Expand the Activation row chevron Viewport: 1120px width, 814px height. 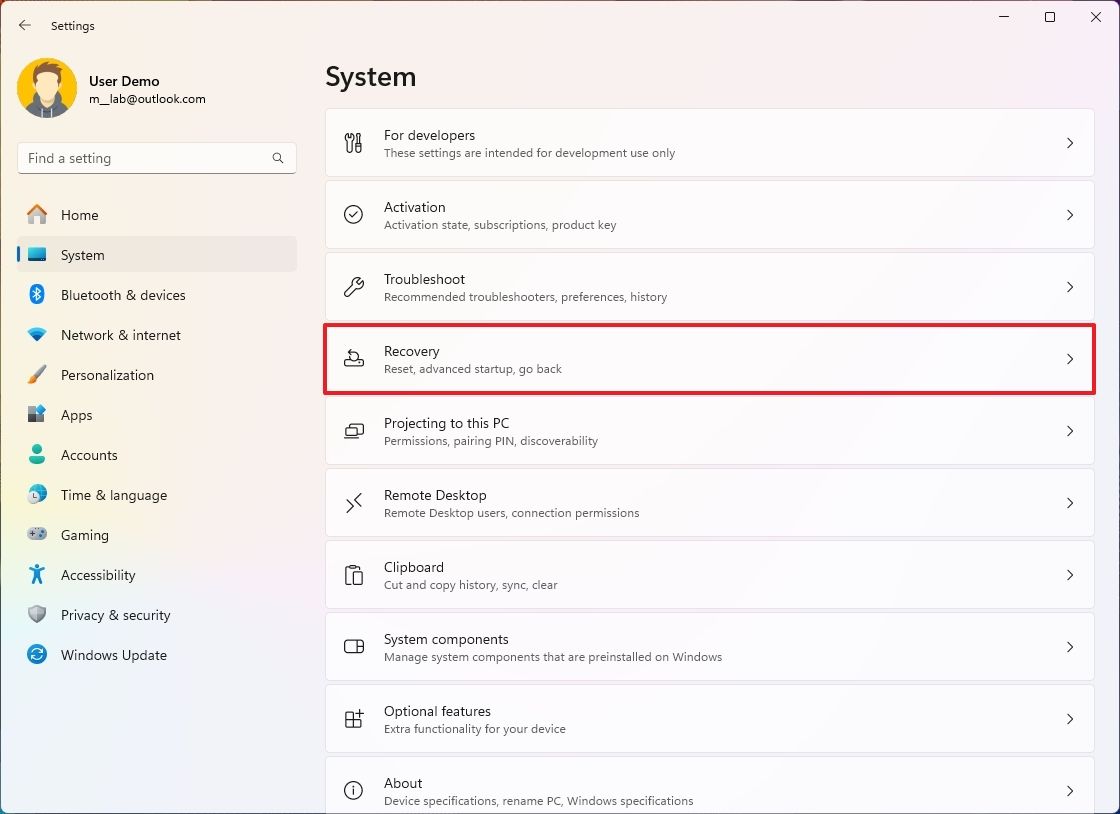[1069, 215]
